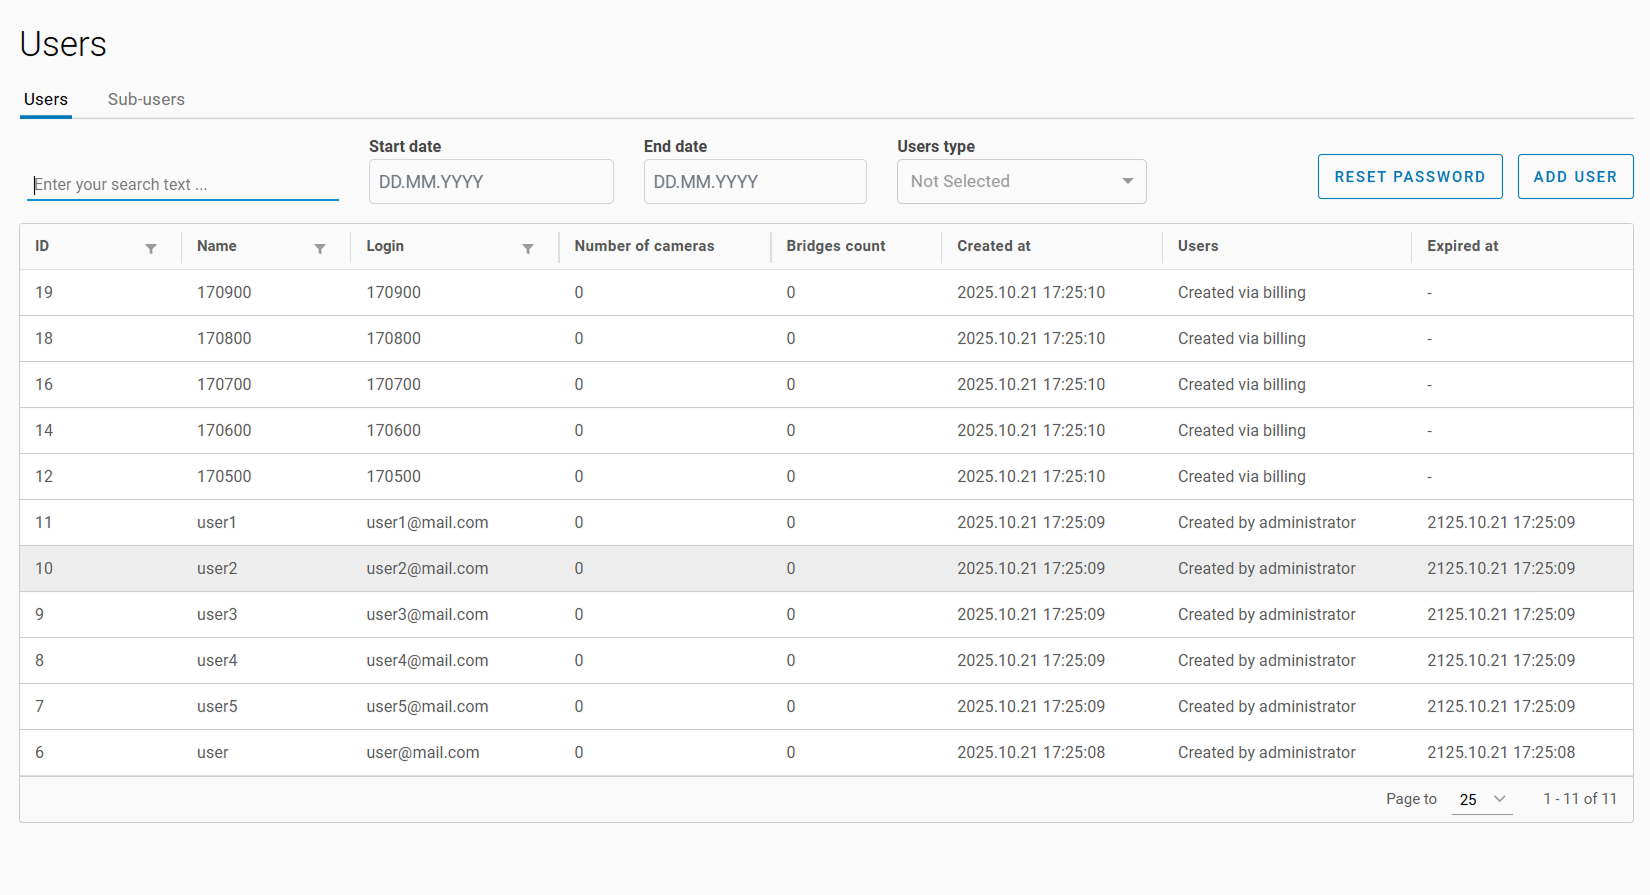Click the user1@mail.com login cell

click(427, 523)
